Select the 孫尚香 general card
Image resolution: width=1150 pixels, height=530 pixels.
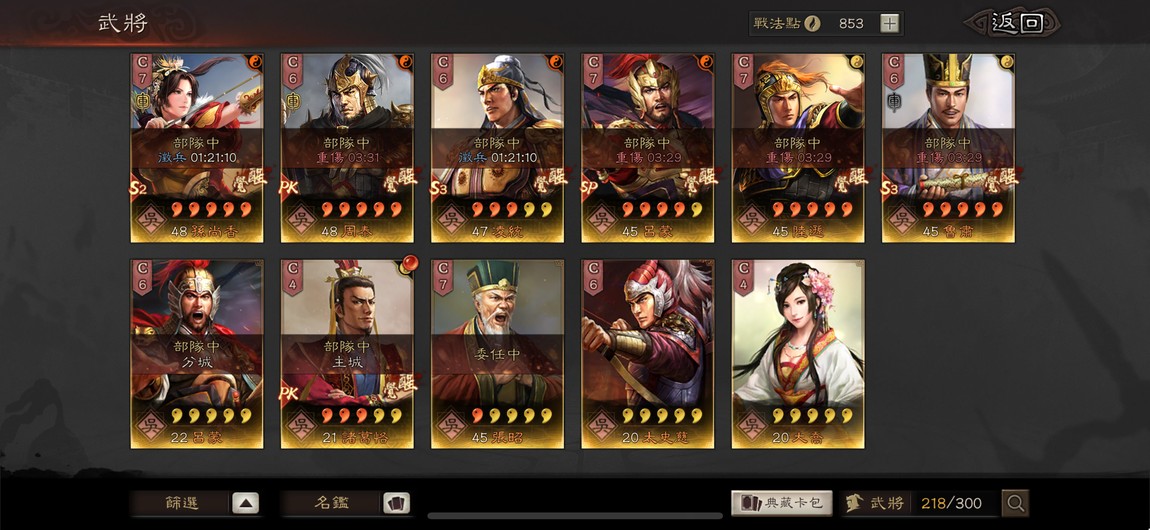click(197, 148)
